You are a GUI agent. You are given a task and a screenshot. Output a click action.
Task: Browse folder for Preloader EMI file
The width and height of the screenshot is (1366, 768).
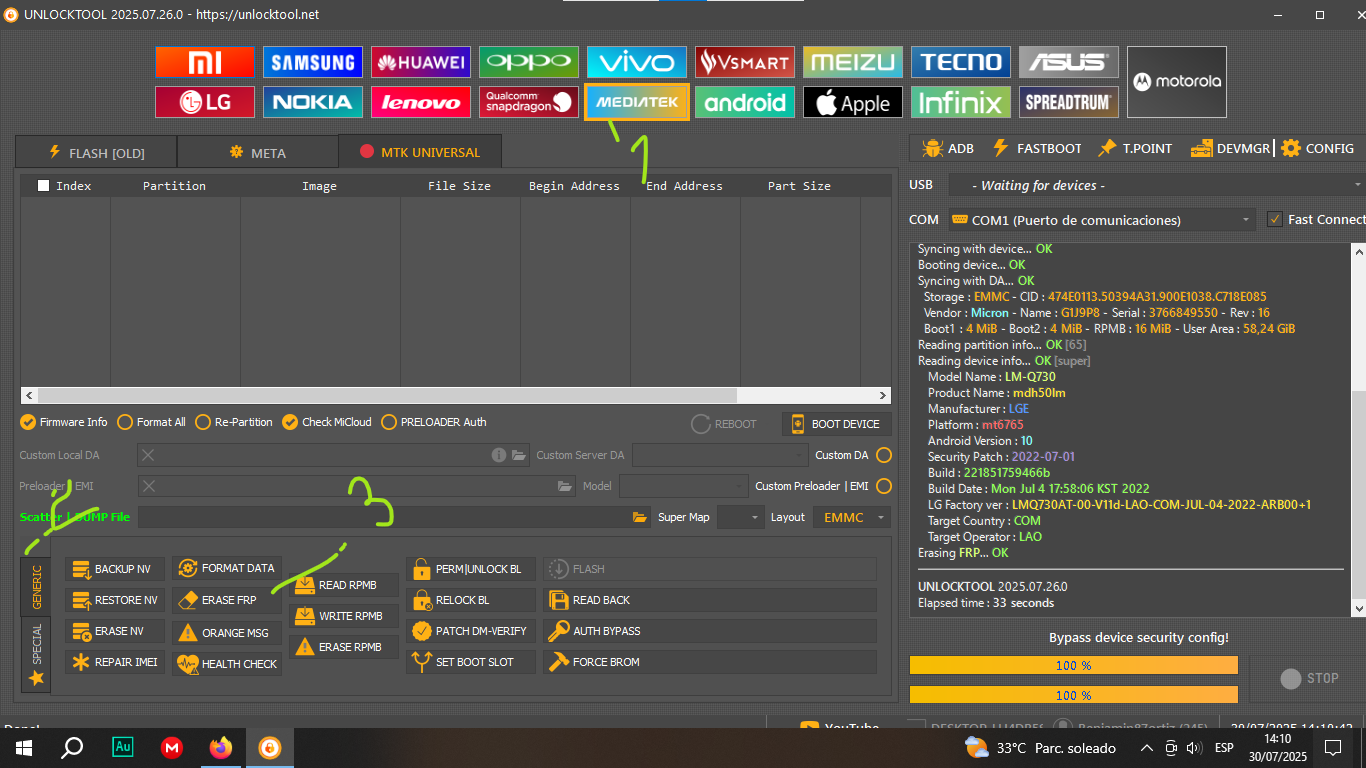click(x=565, y=486)
